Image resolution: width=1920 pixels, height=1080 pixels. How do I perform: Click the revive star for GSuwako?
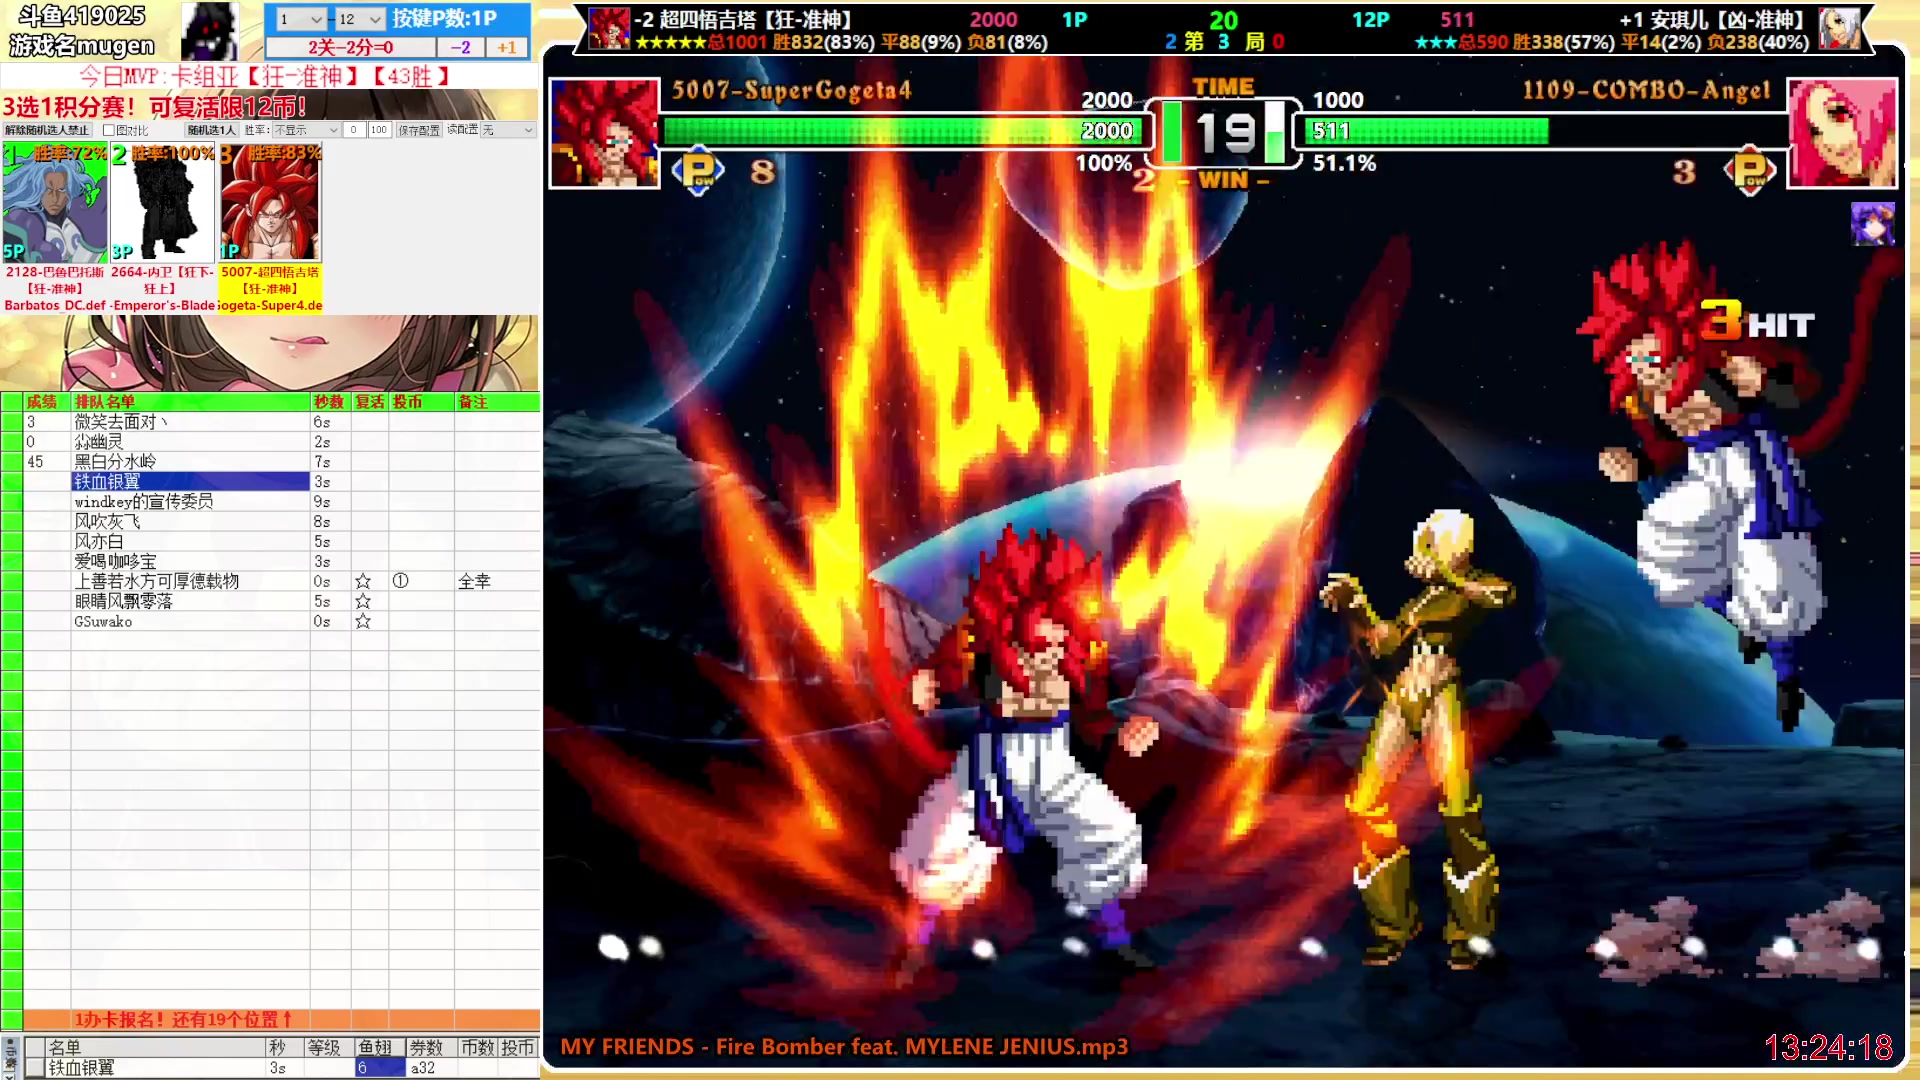tap(363, 621)
